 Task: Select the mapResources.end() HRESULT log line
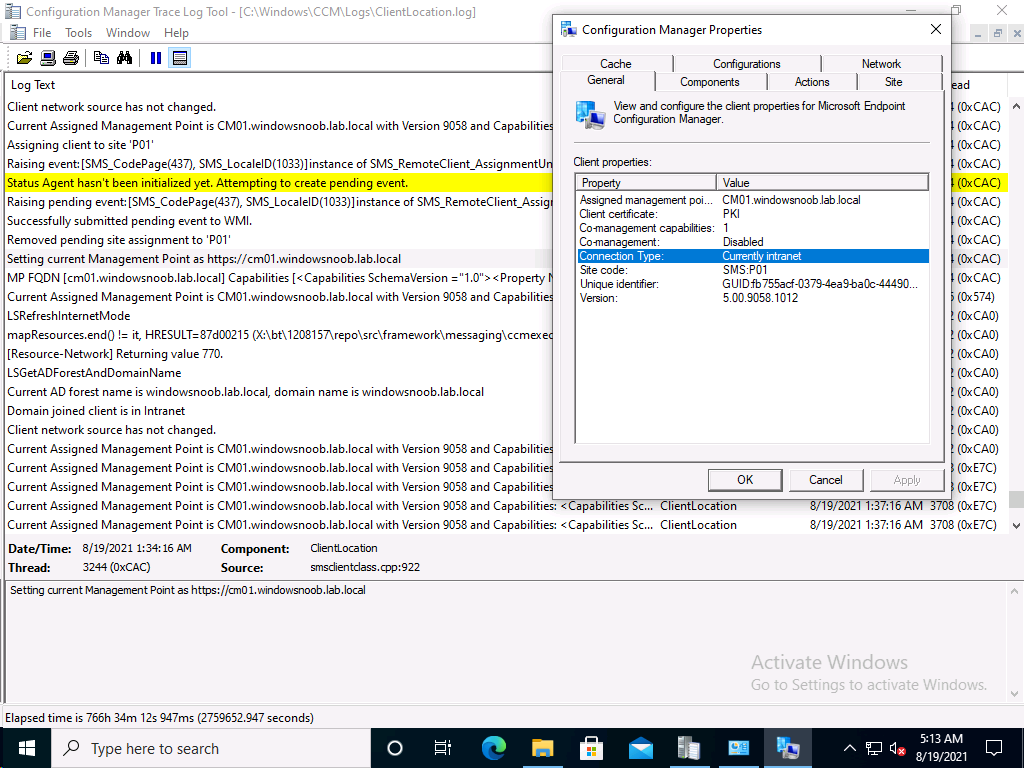[x=279, y=335]
